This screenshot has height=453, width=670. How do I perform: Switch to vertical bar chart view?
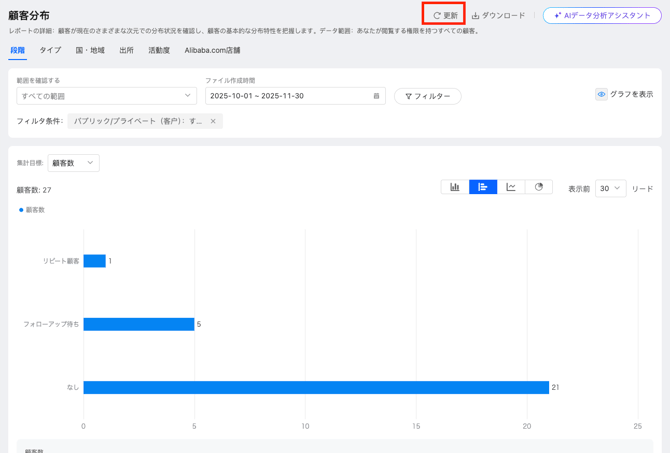(x=455, y=187)
